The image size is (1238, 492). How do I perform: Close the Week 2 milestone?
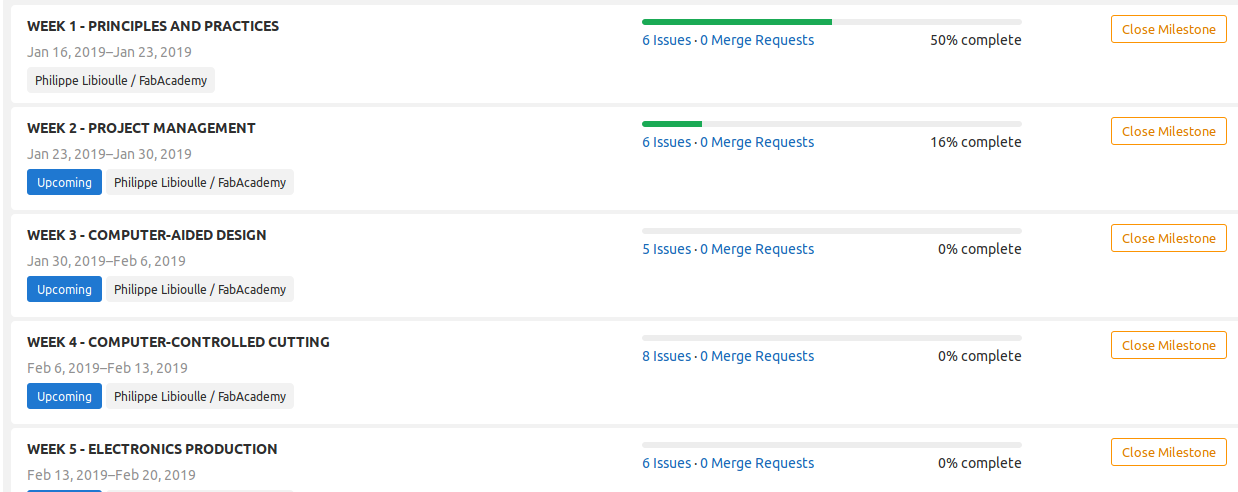(x=1168, y=132)
